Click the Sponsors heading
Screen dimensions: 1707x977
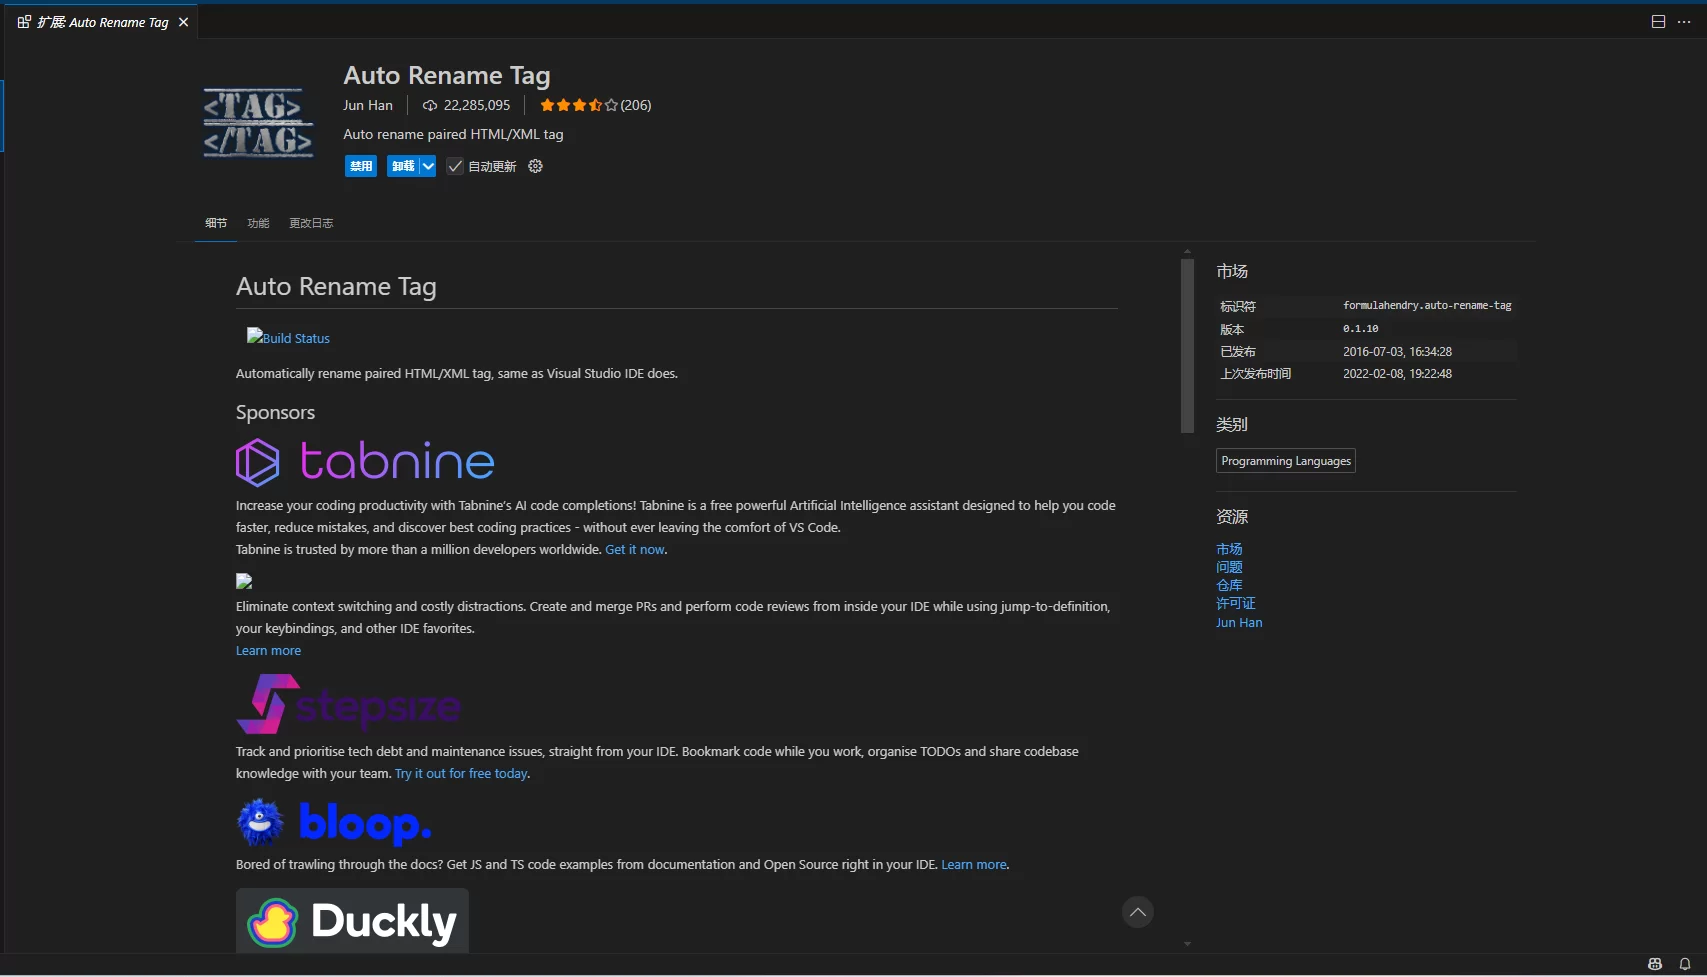[275, 412]
